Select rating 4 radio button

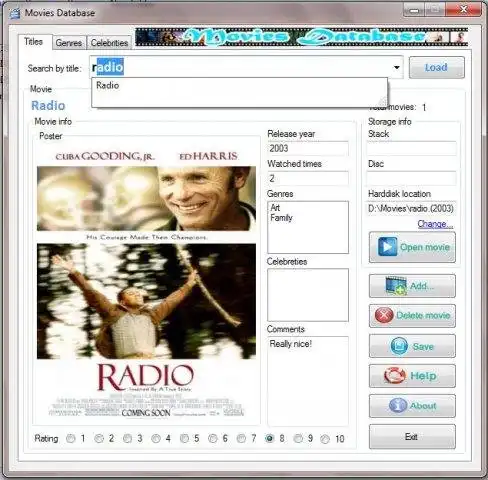[x=156, y=438]
